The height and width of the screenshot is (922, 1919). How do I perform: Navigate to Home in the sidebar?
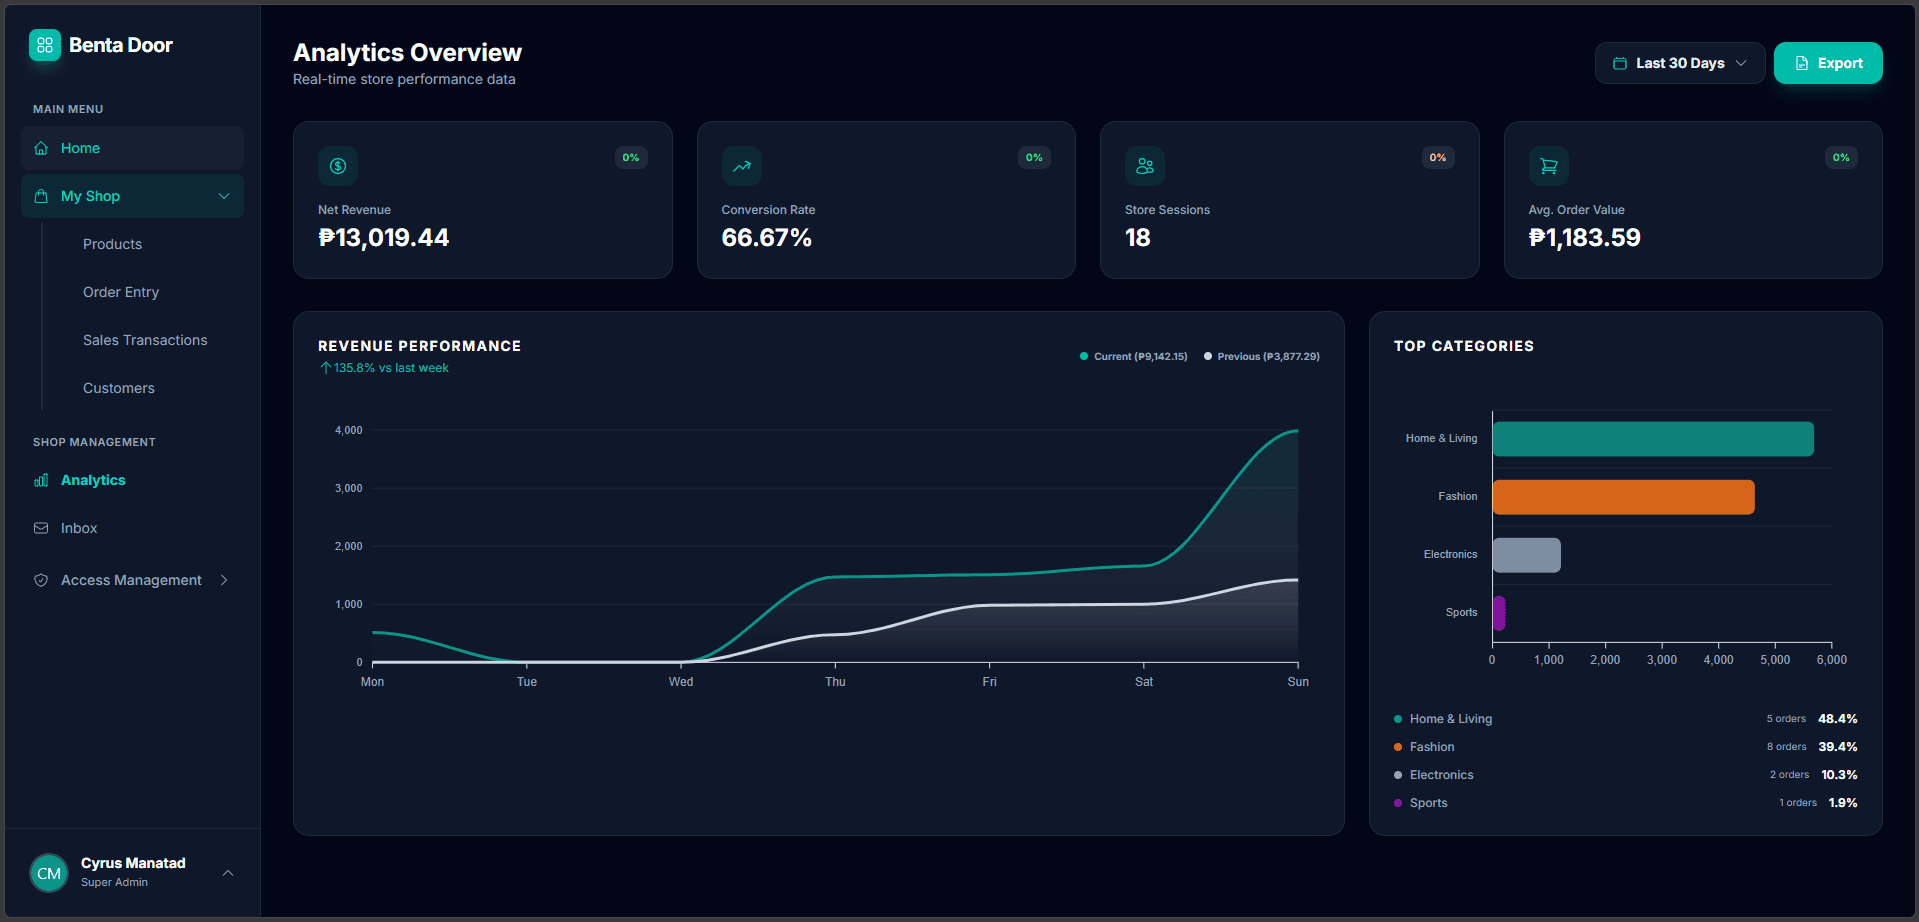tap(132, 148)
